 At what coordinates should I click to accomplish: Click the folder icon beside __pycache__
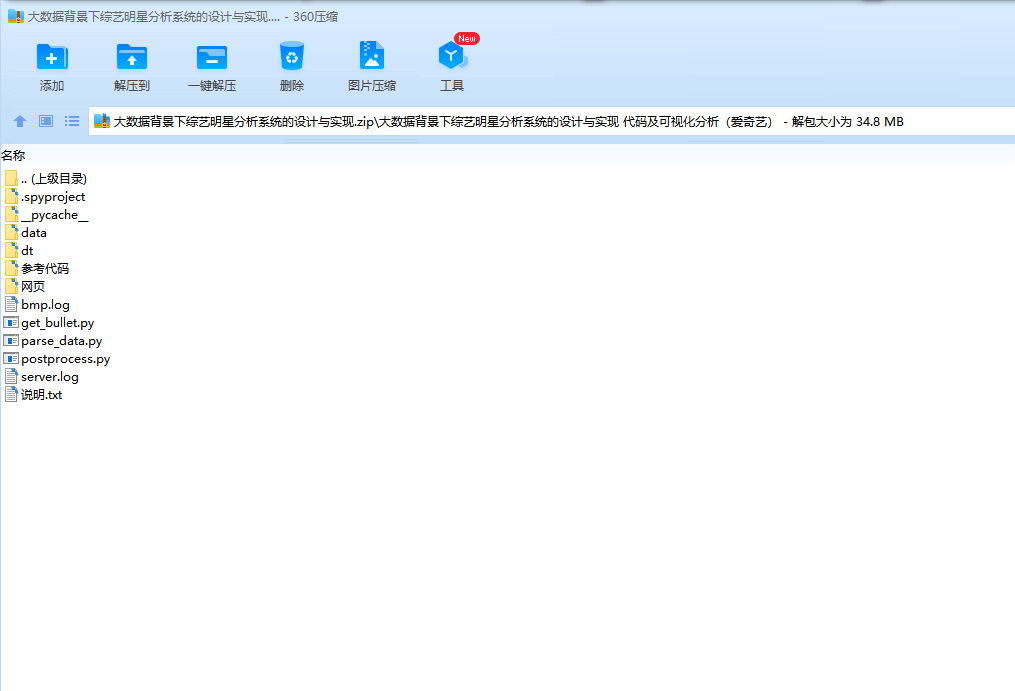[x=11, y=214]
